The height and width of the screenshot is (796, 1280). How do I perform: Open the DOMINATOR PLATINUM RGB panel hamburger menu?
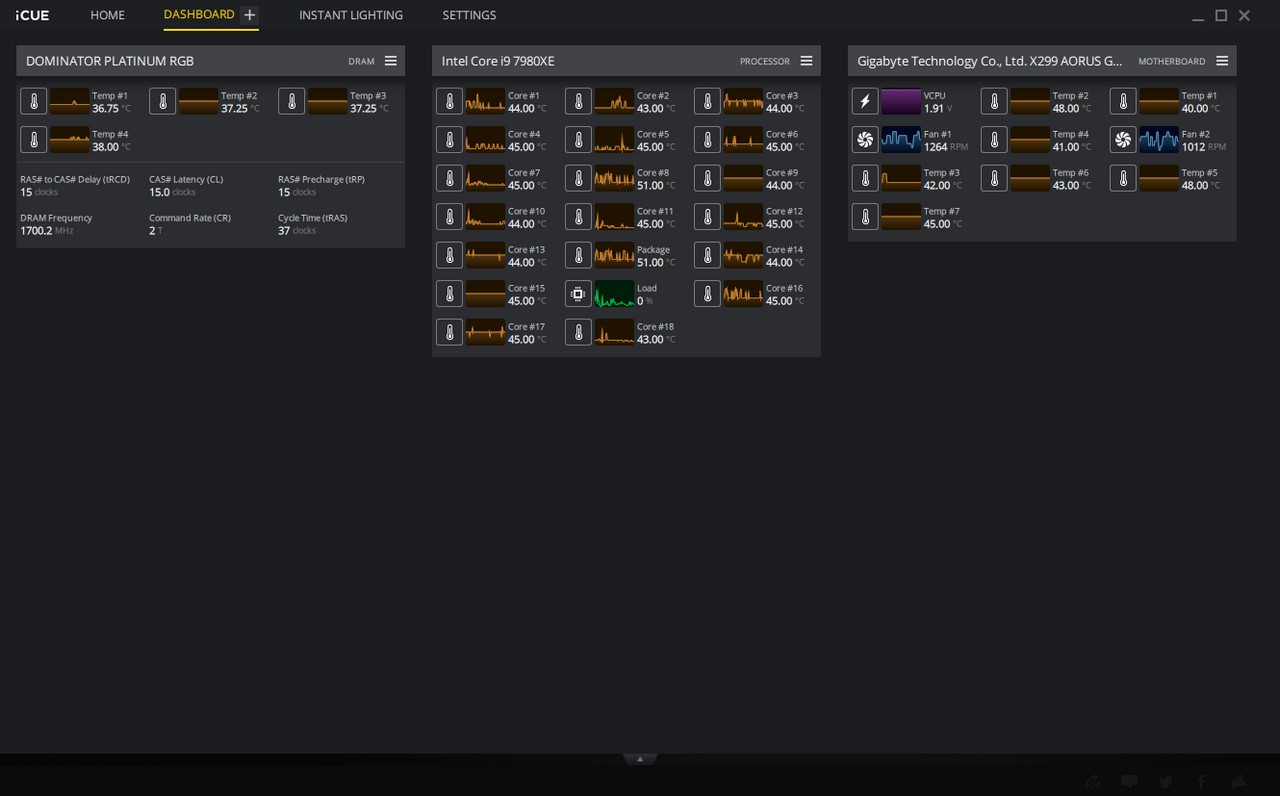pos(391,61)
